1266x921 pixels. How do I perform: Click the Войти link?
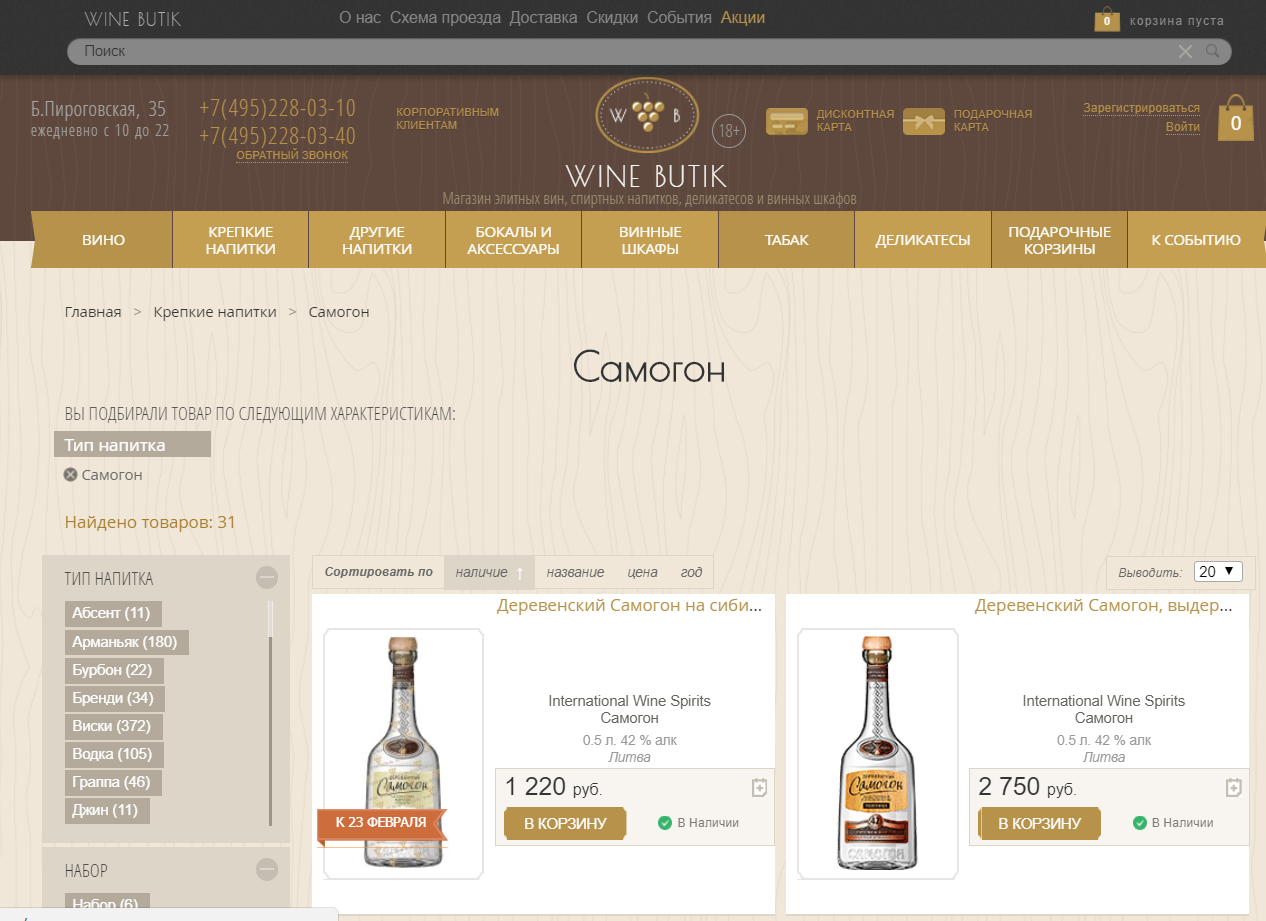pos(1183,127)
